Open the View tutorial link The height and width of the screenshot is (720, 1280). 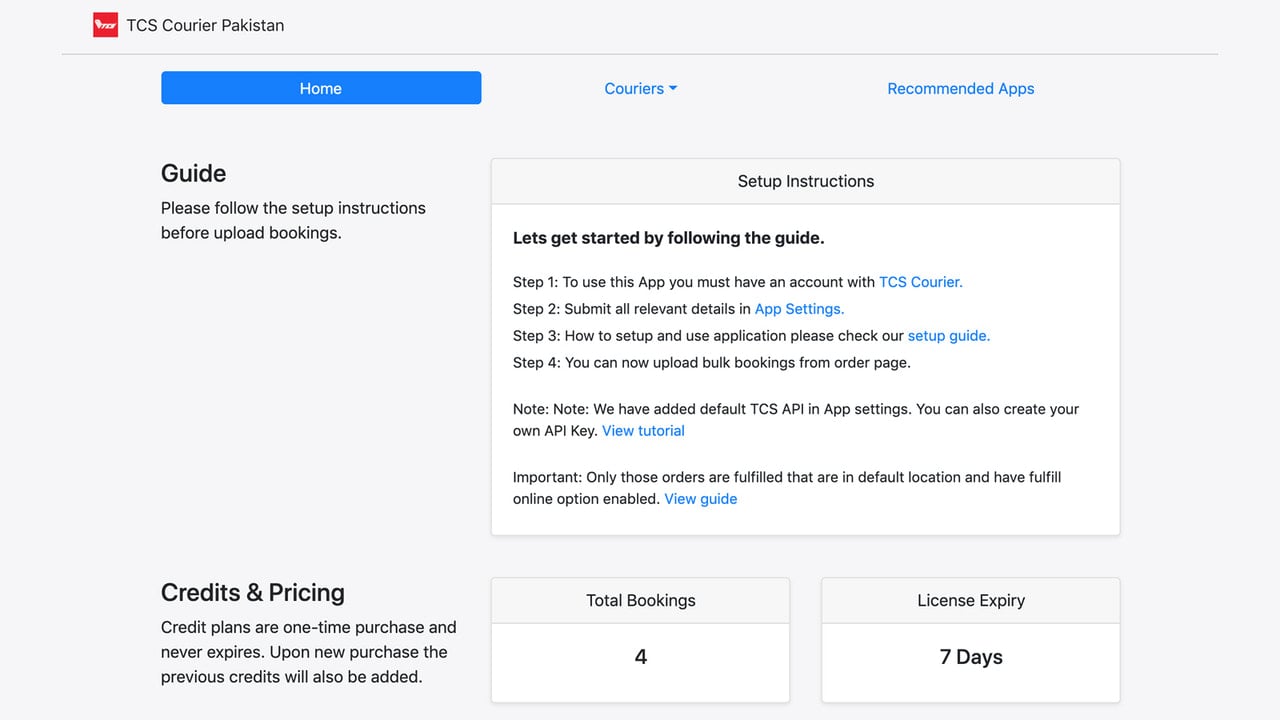[x=643, y=431]
